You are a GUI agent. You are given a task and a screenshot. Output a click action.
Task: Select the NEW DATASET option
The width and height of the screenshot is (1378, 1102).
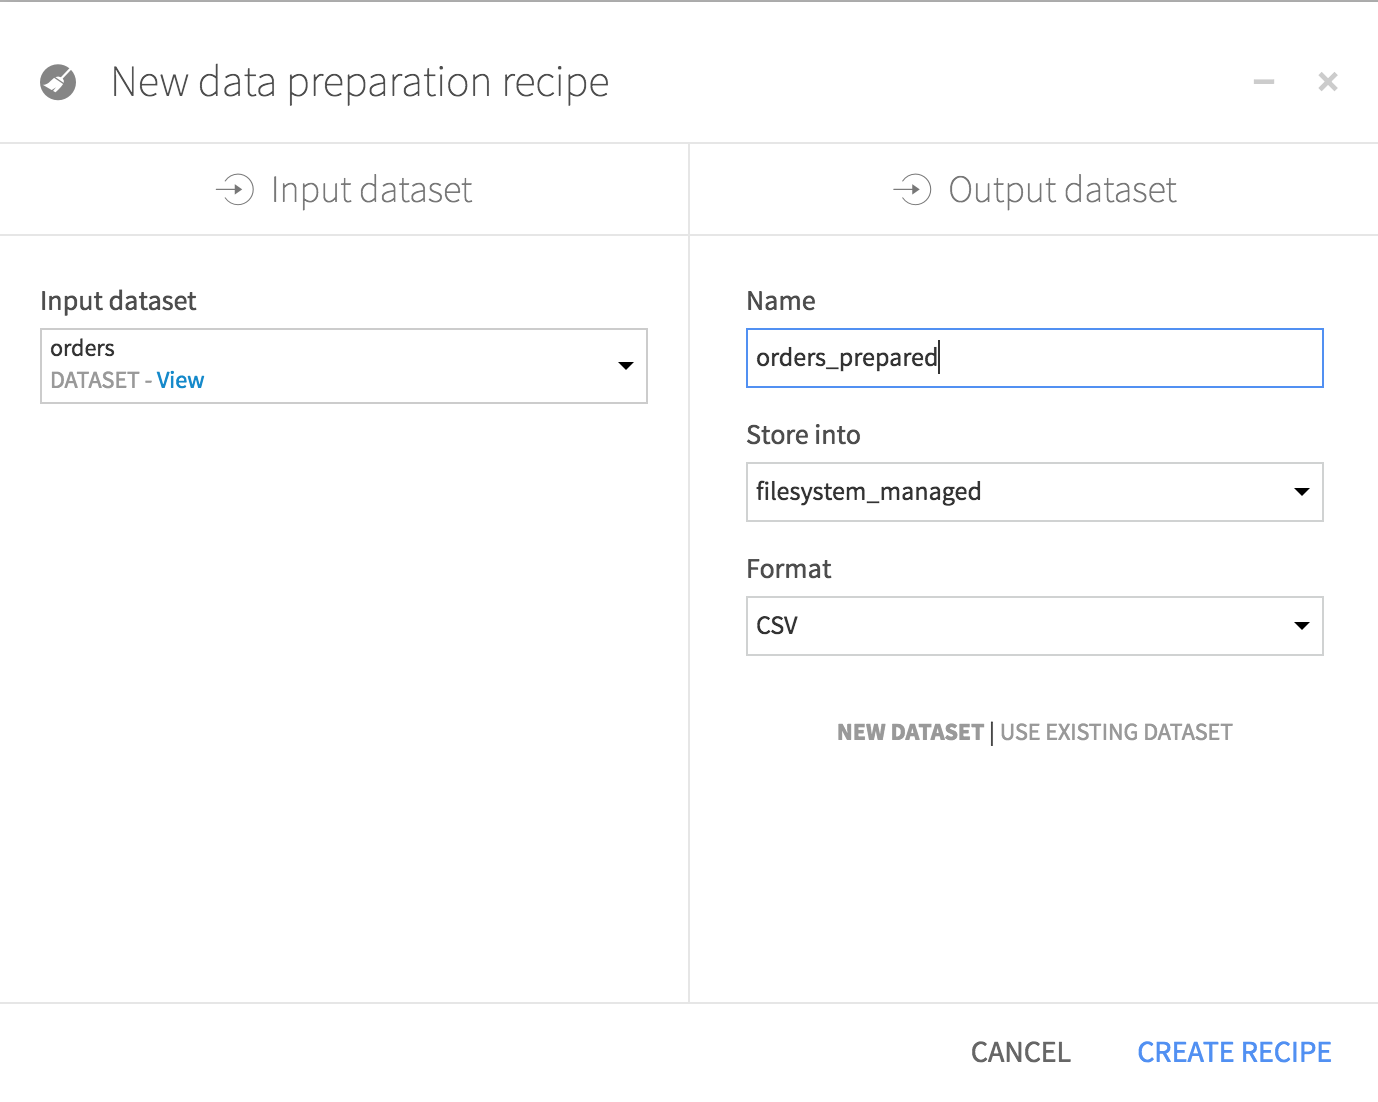[910, 731]
